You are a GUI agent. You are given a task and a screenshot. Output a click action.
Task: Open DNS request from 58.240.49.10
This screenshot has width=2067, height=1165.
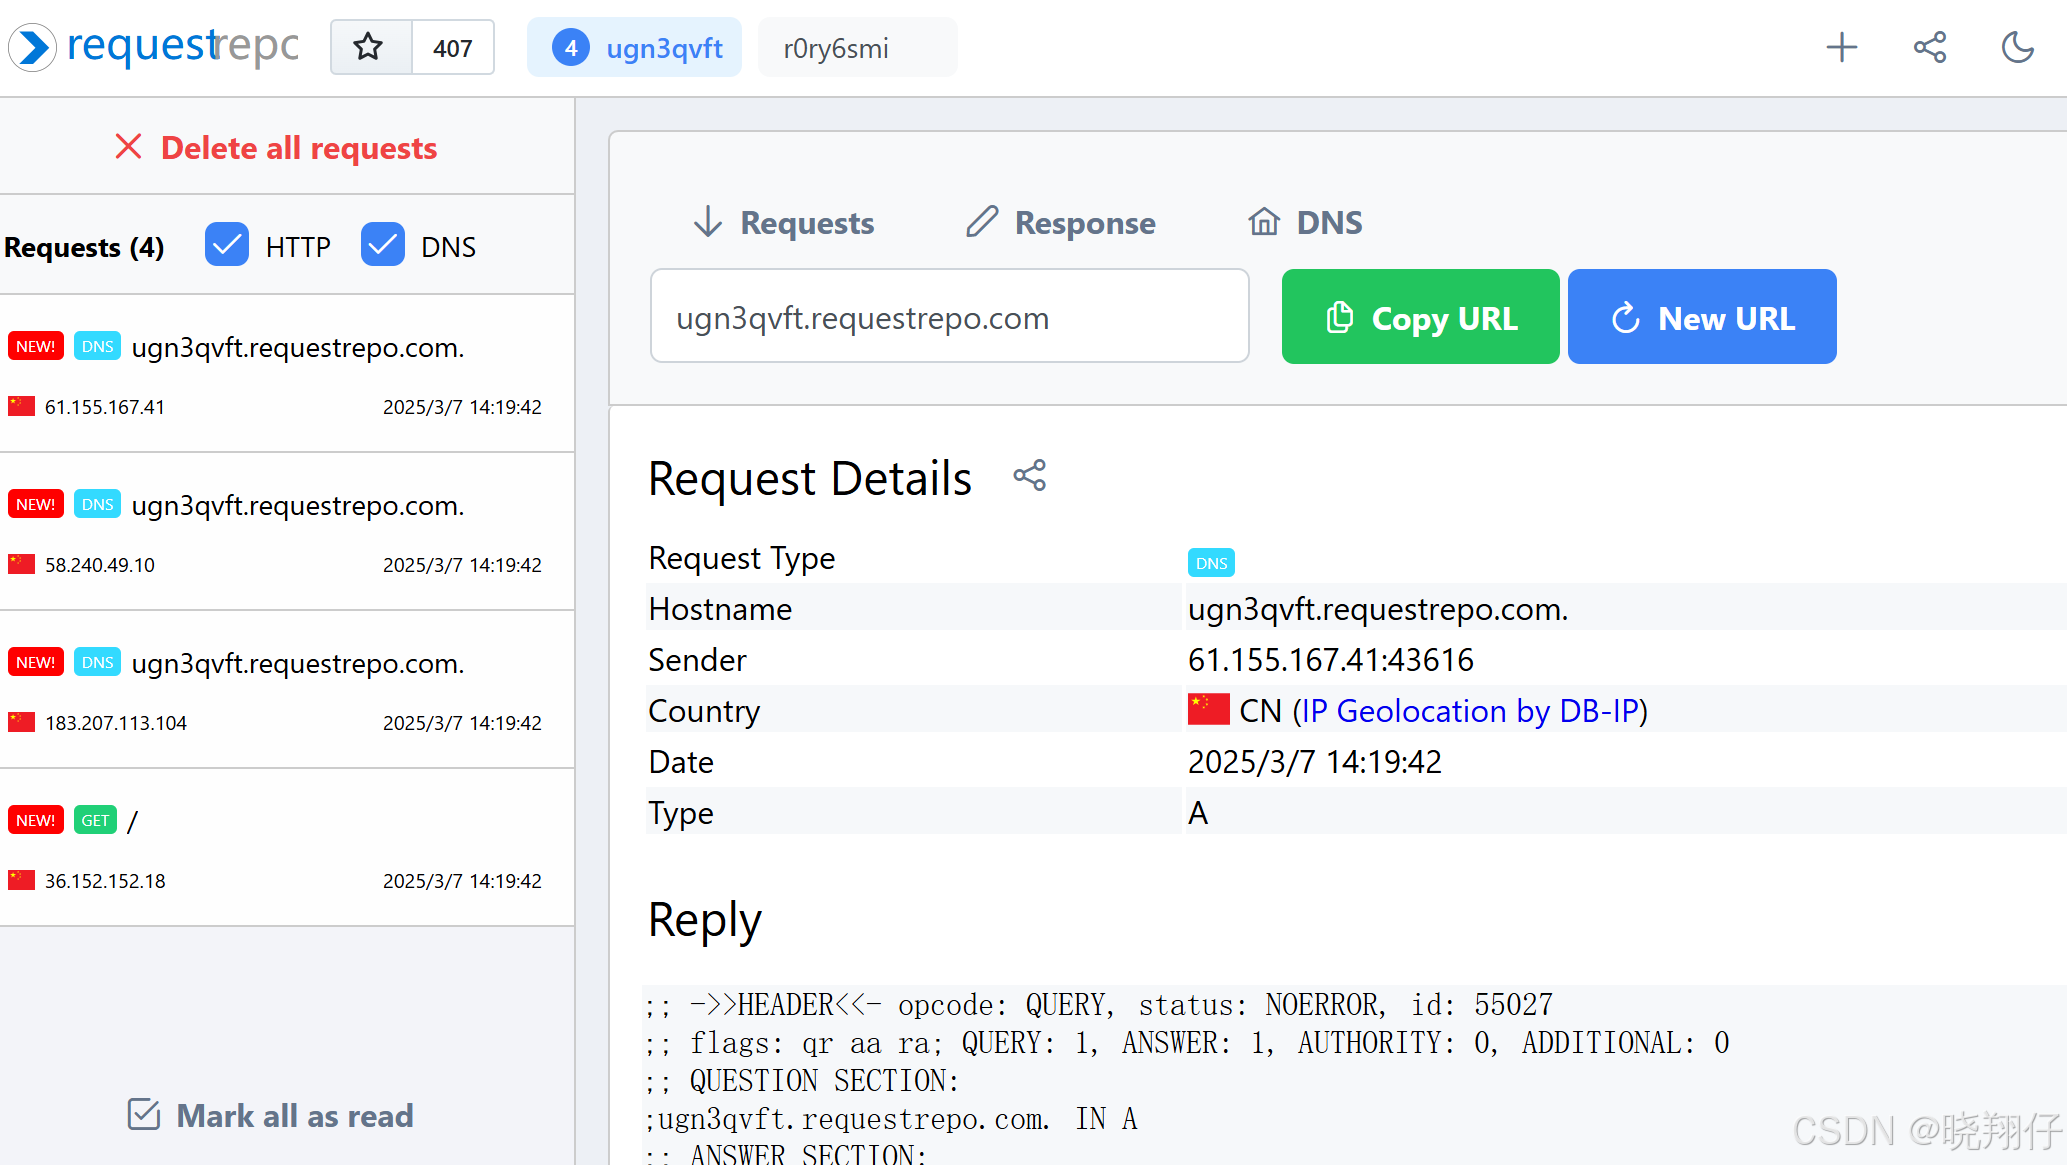coord(287,532)
